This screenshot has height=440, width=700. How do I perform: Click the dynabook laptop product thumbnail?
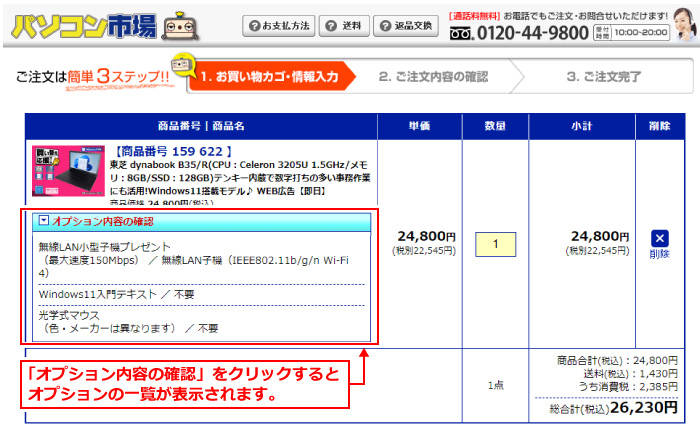click(x=67, y=168)
